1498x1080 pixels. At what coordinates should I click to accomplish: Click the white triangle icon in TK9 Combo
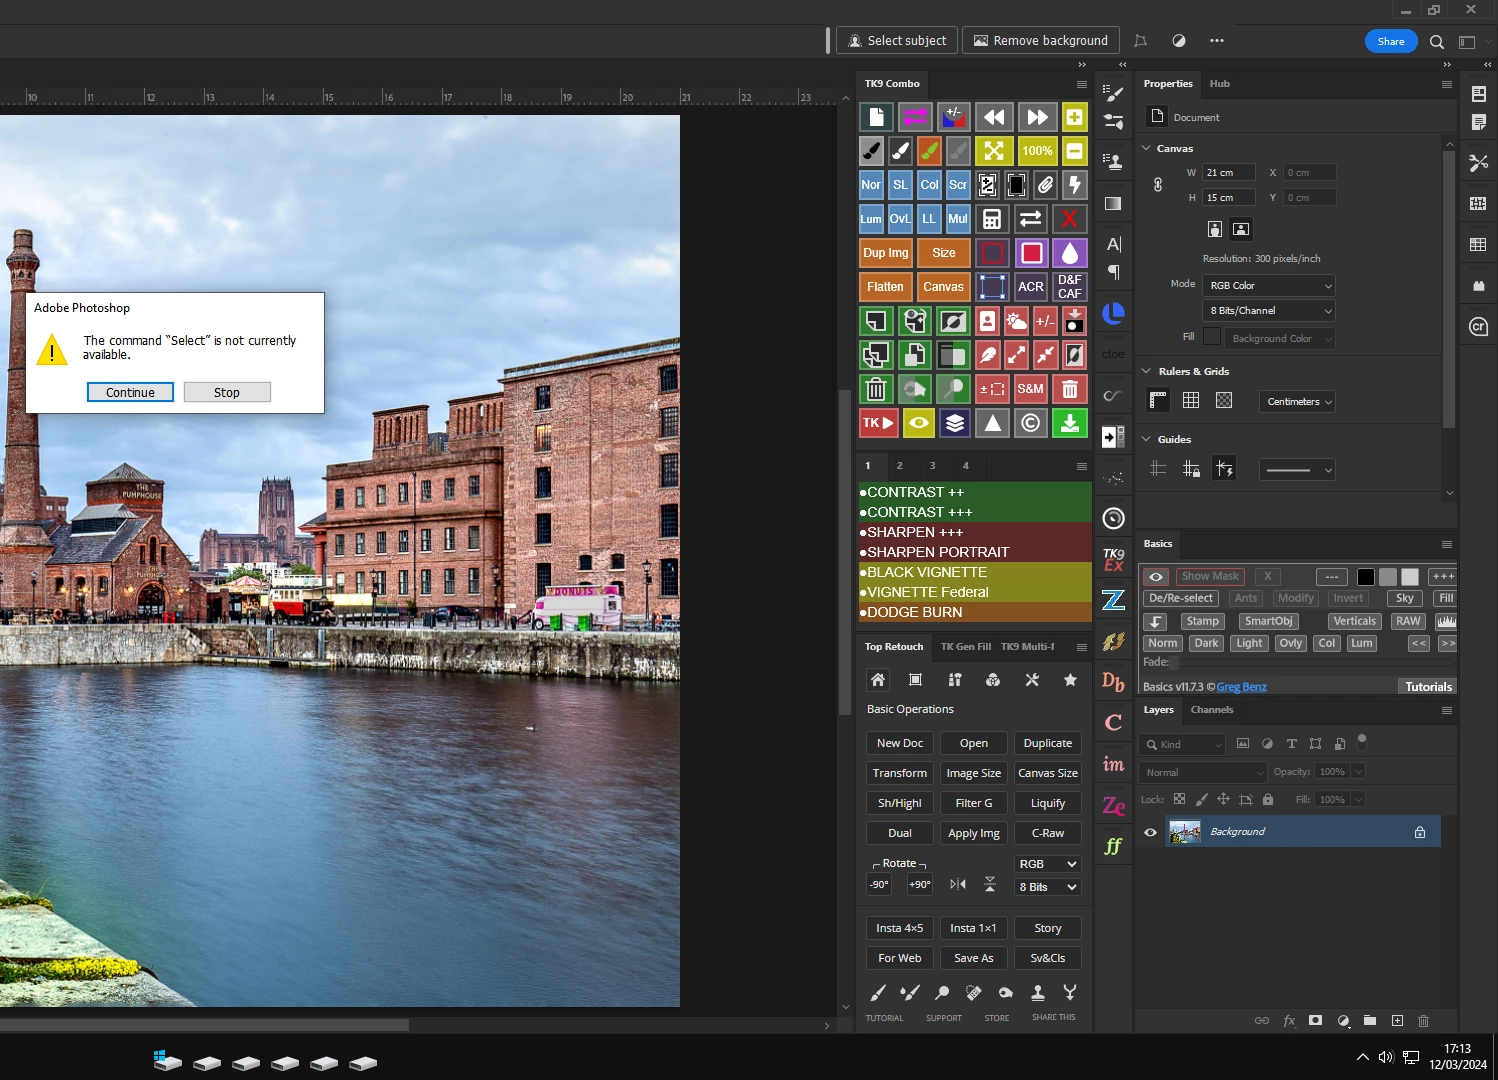point(992,423)
